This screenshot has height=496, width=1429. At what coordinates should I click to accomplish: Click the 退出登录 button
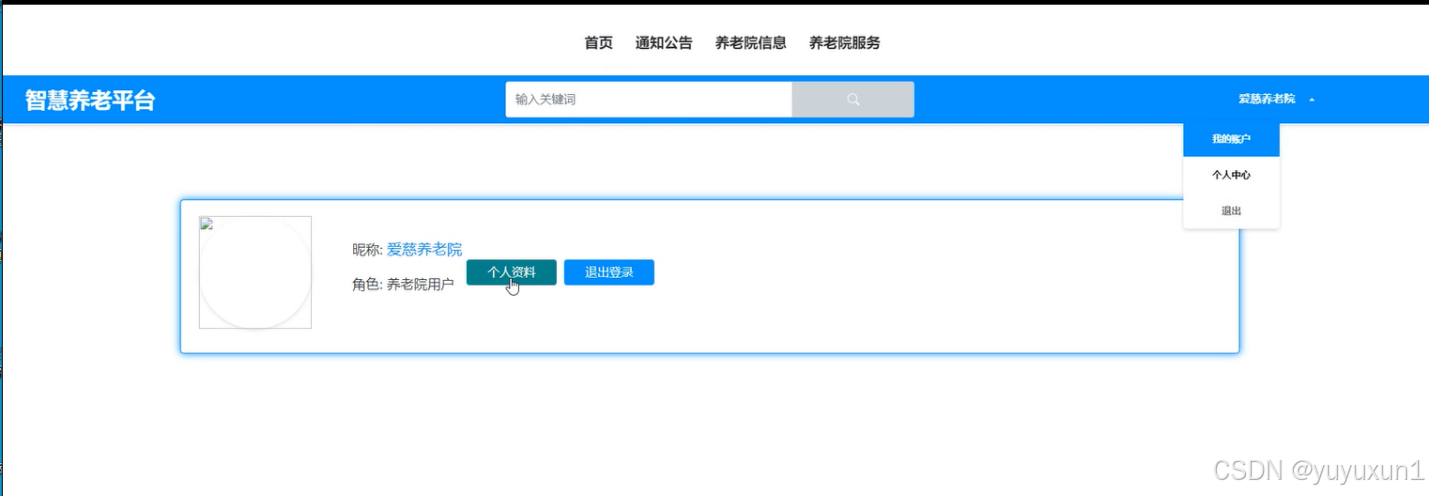(x=609, y=272)
